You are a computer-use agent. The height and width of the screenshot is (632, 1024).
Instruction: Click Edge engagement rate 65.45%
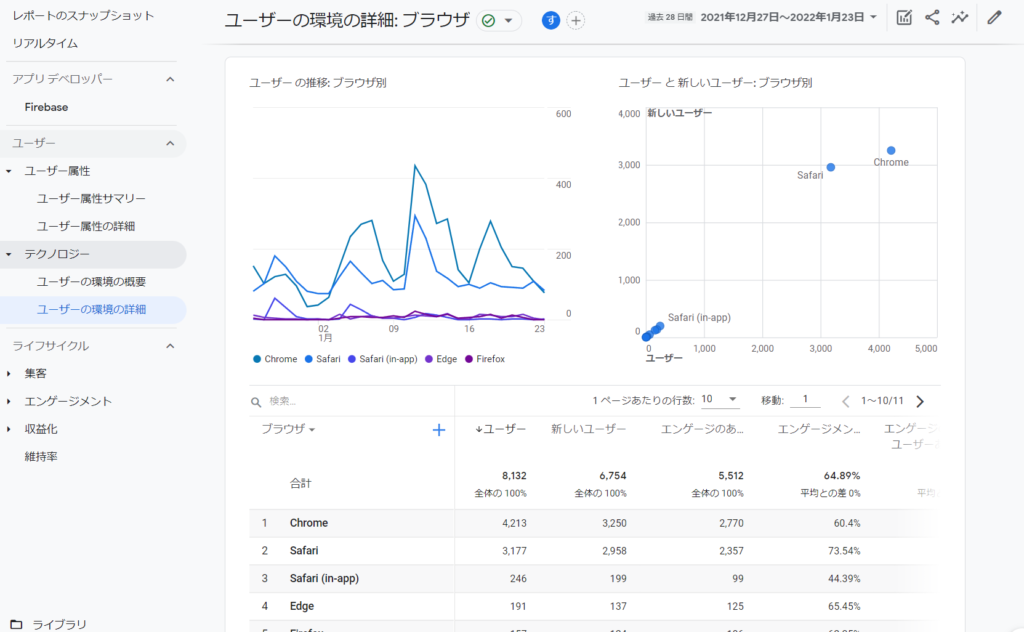844,607
